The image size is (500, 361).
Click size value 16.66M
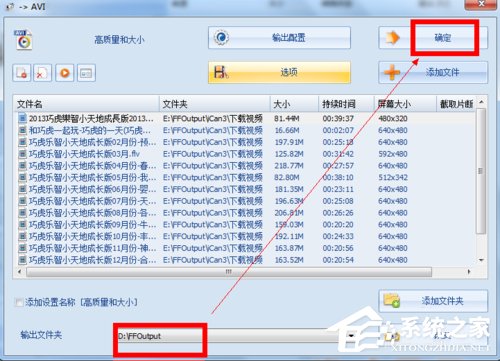tap(287, 130)
